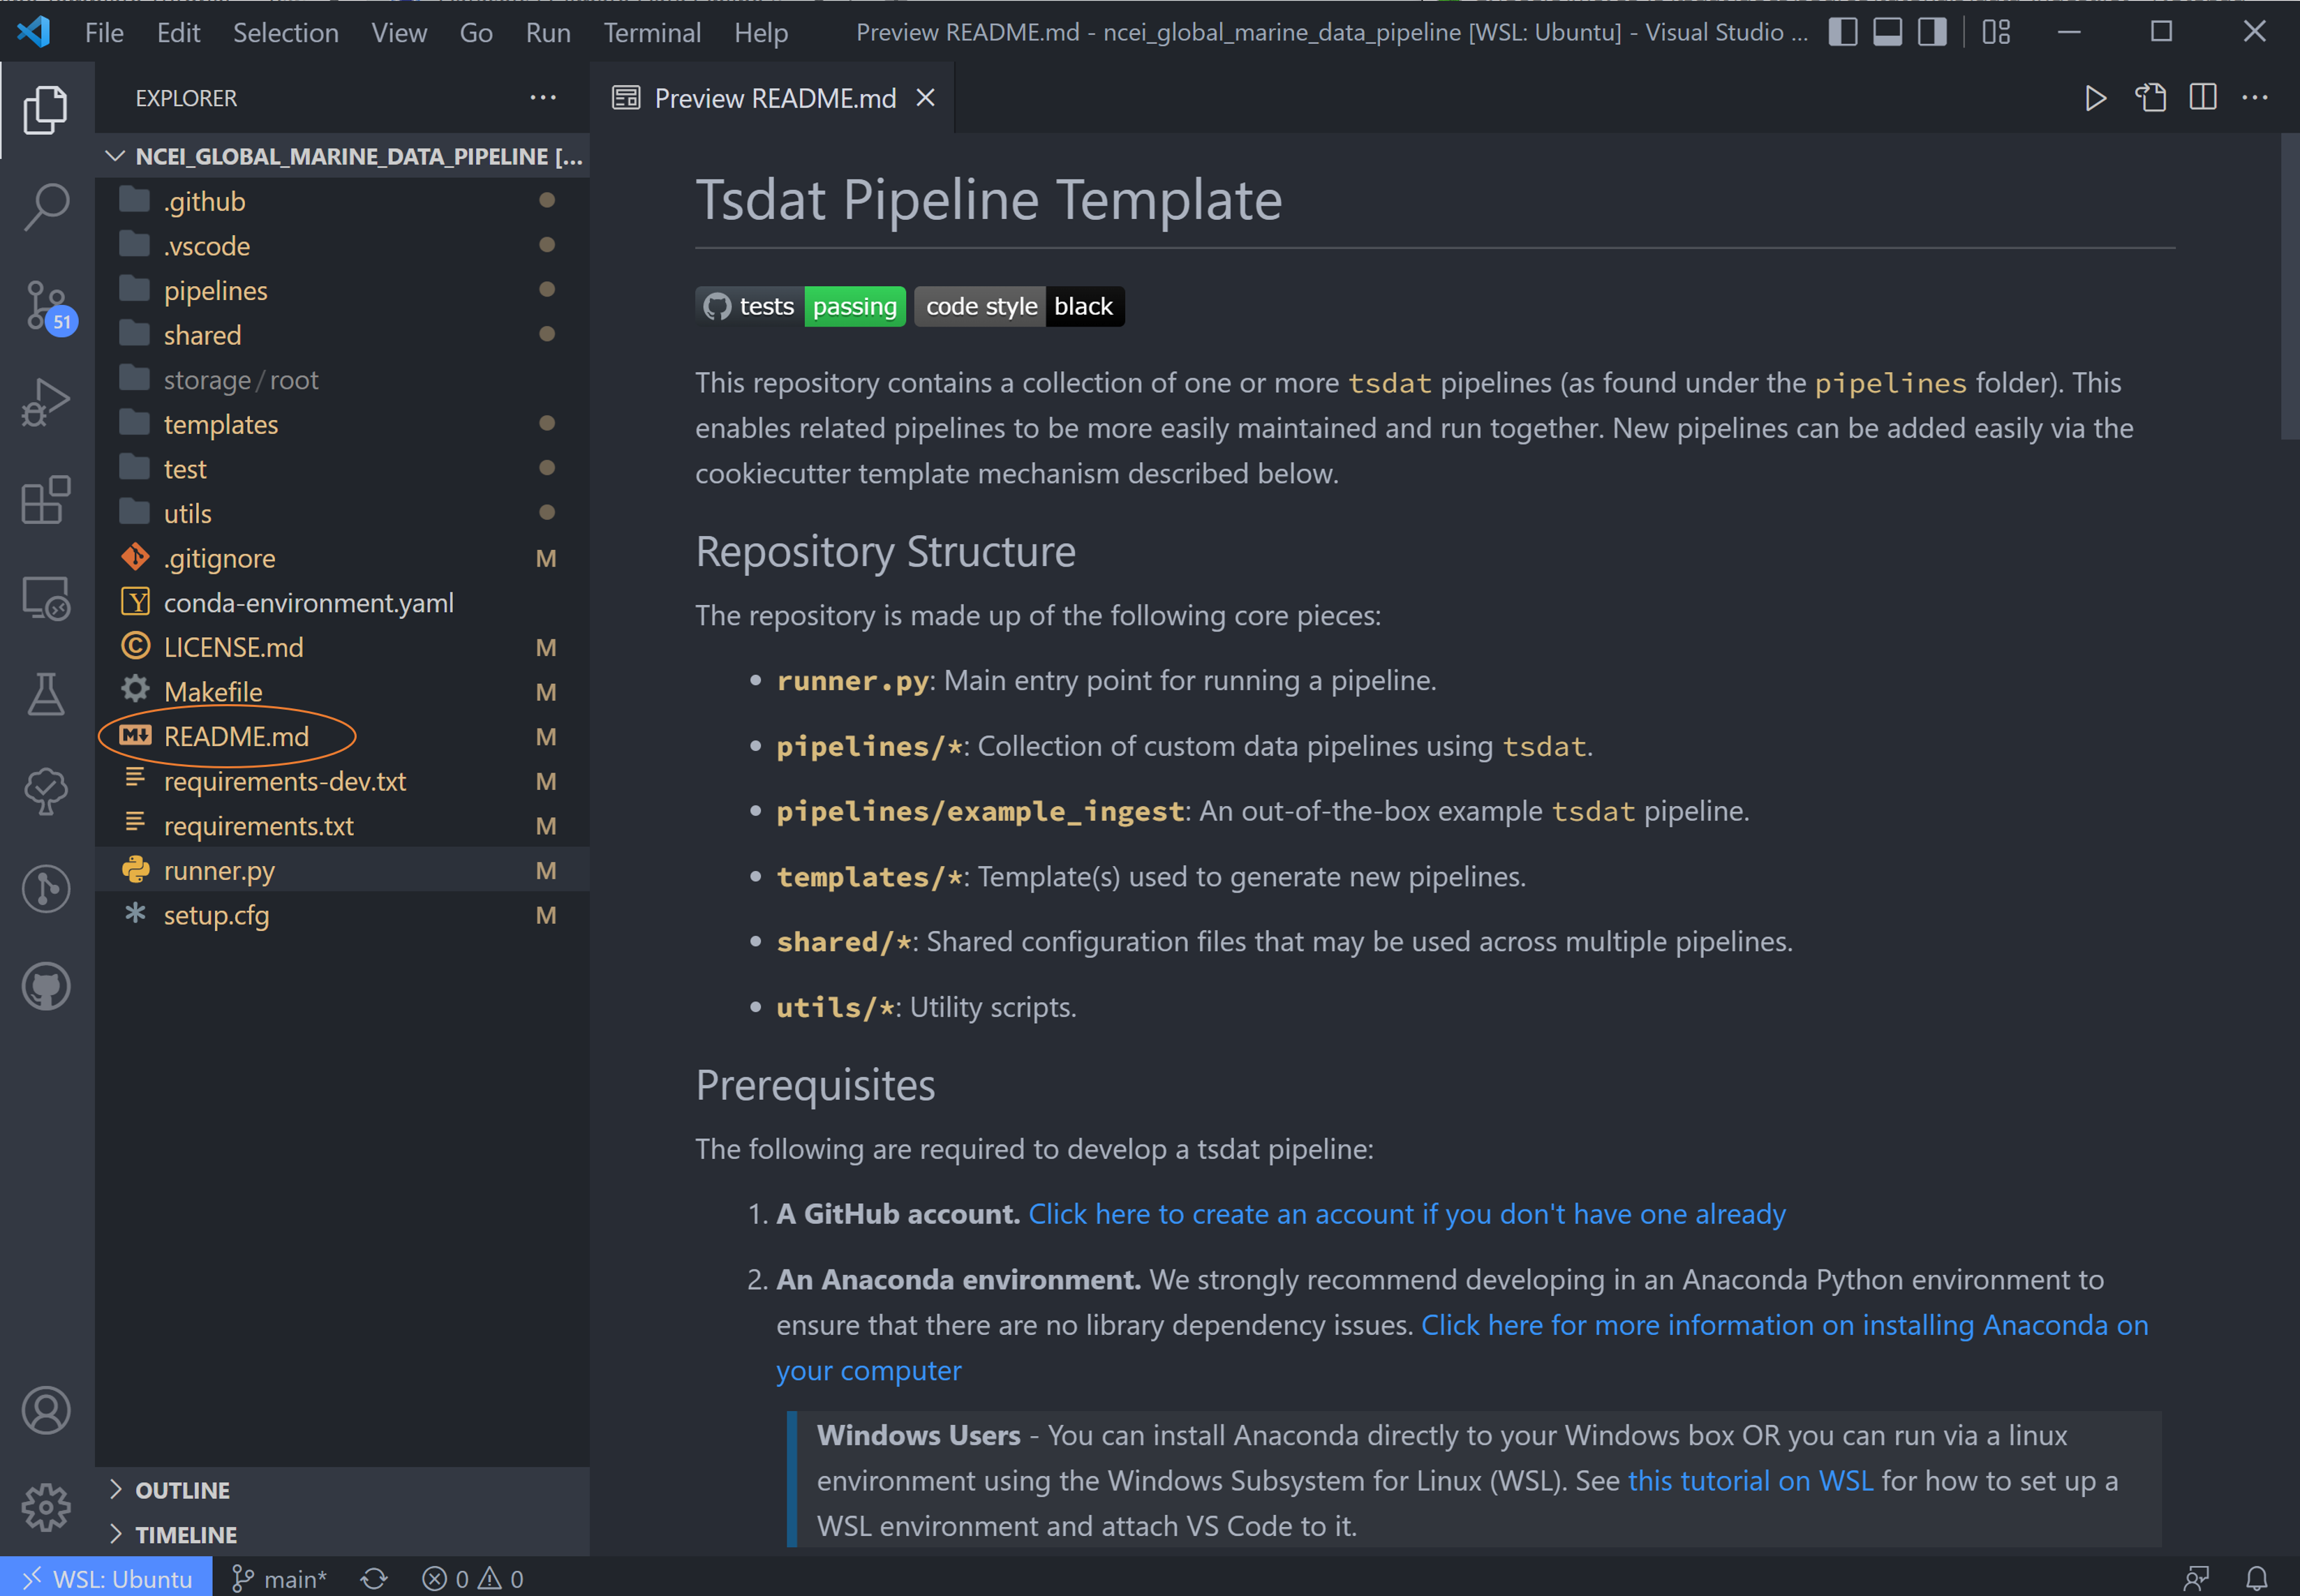Customize layout icon in title bar
This screenshot has height=1596, width=2300.
pyautogui.click(x=1996, y=32)
